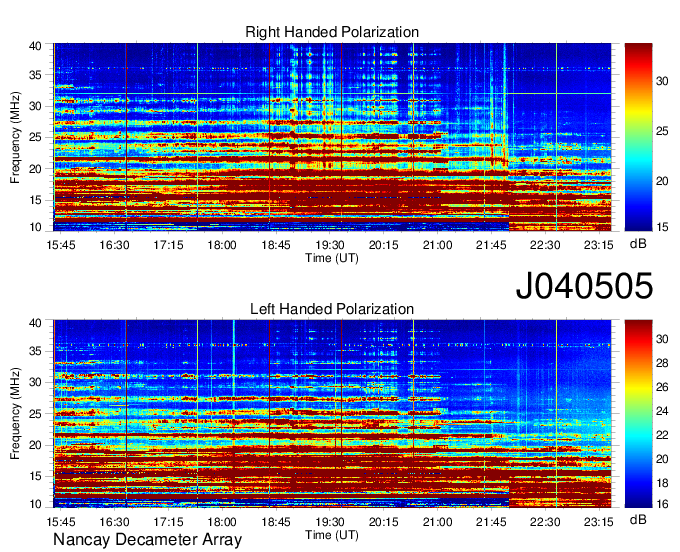Click the "dB" unit under Left Handed color bar

coord(638,519)
